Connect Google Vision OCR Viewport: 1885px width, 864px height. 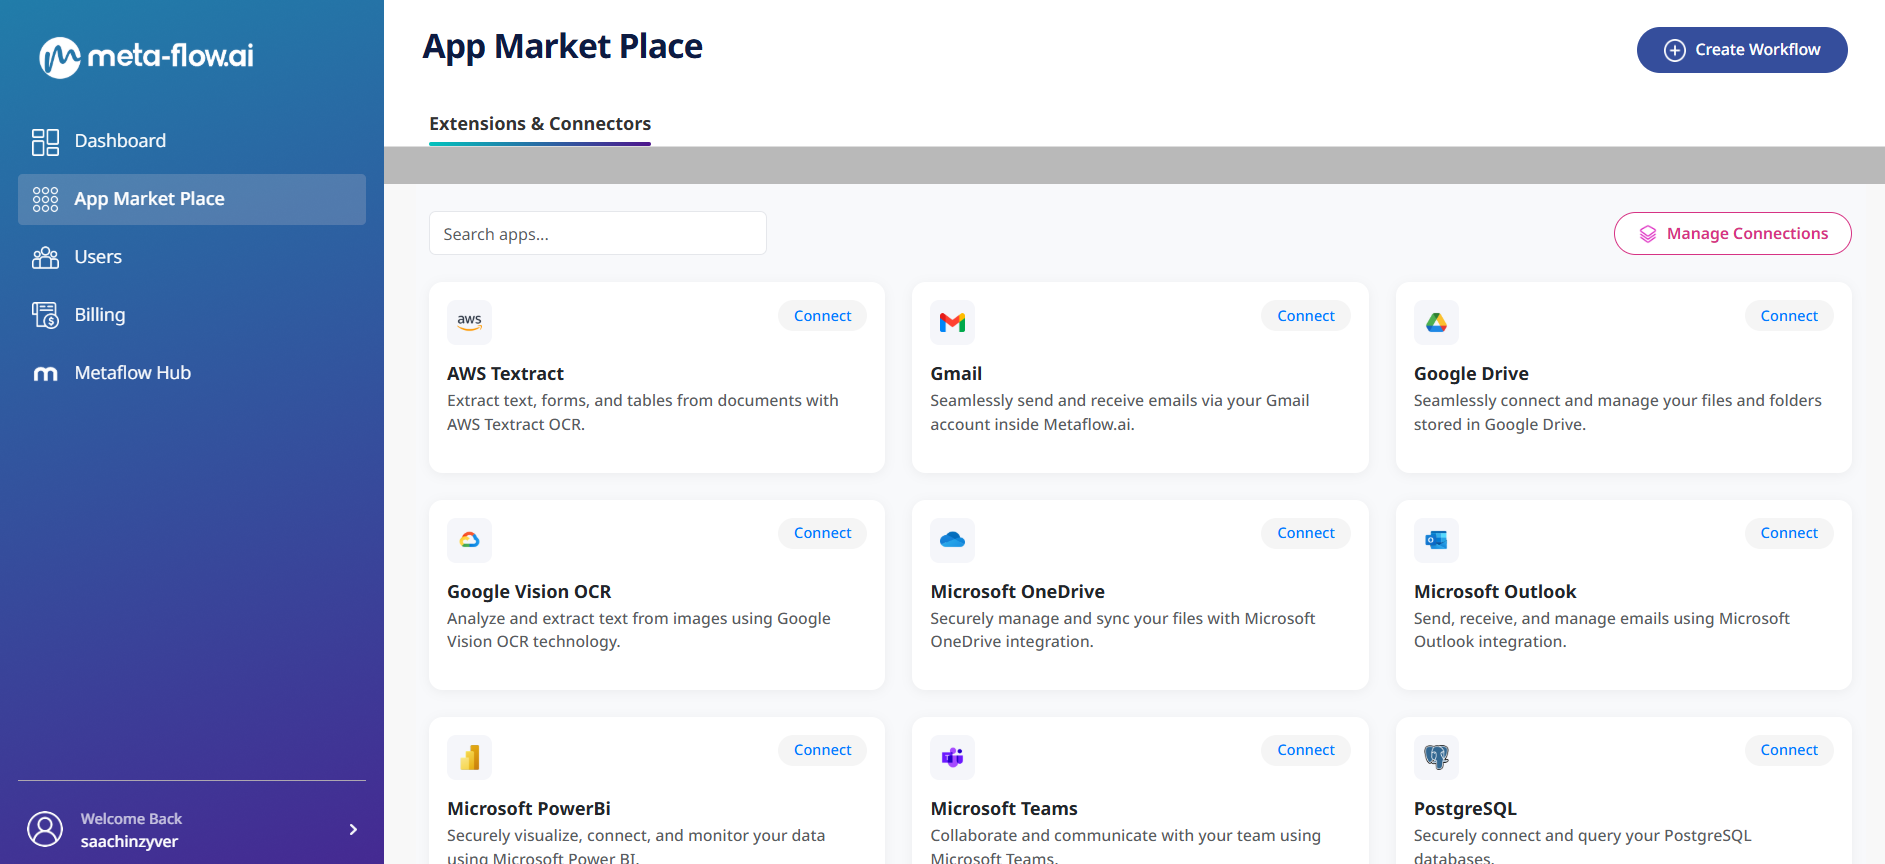coord(822,533)
